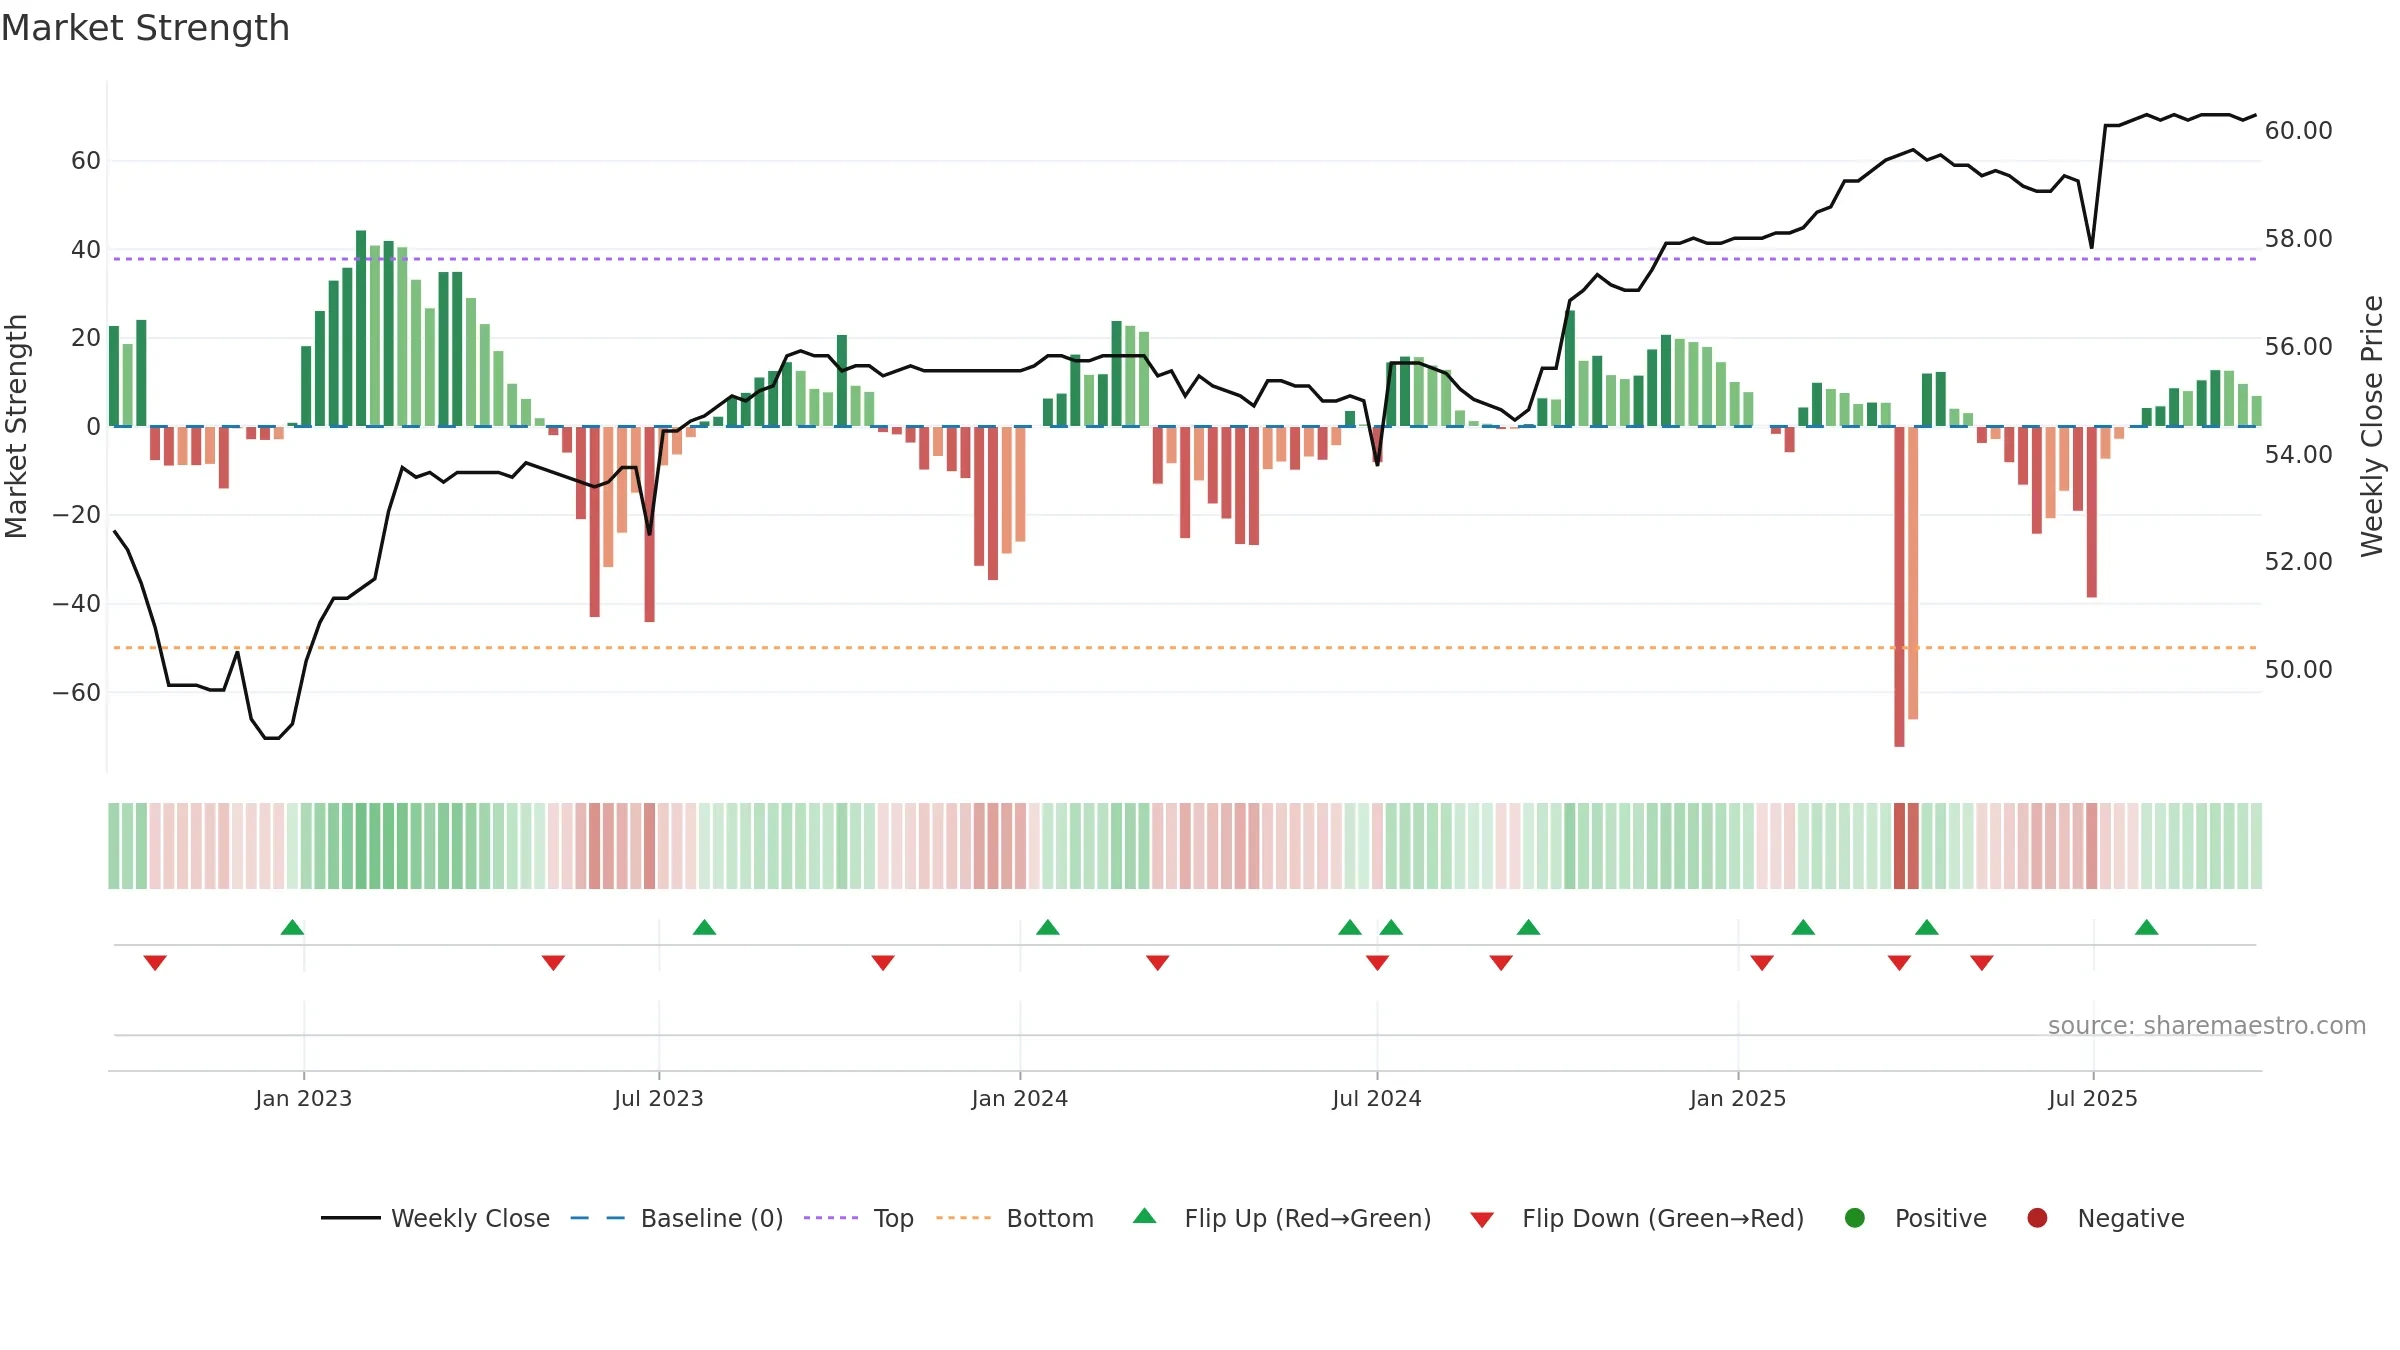2400x1350 pixels.
Task: Toggle the Baseline (0) legend entry
Action: 677,1218
